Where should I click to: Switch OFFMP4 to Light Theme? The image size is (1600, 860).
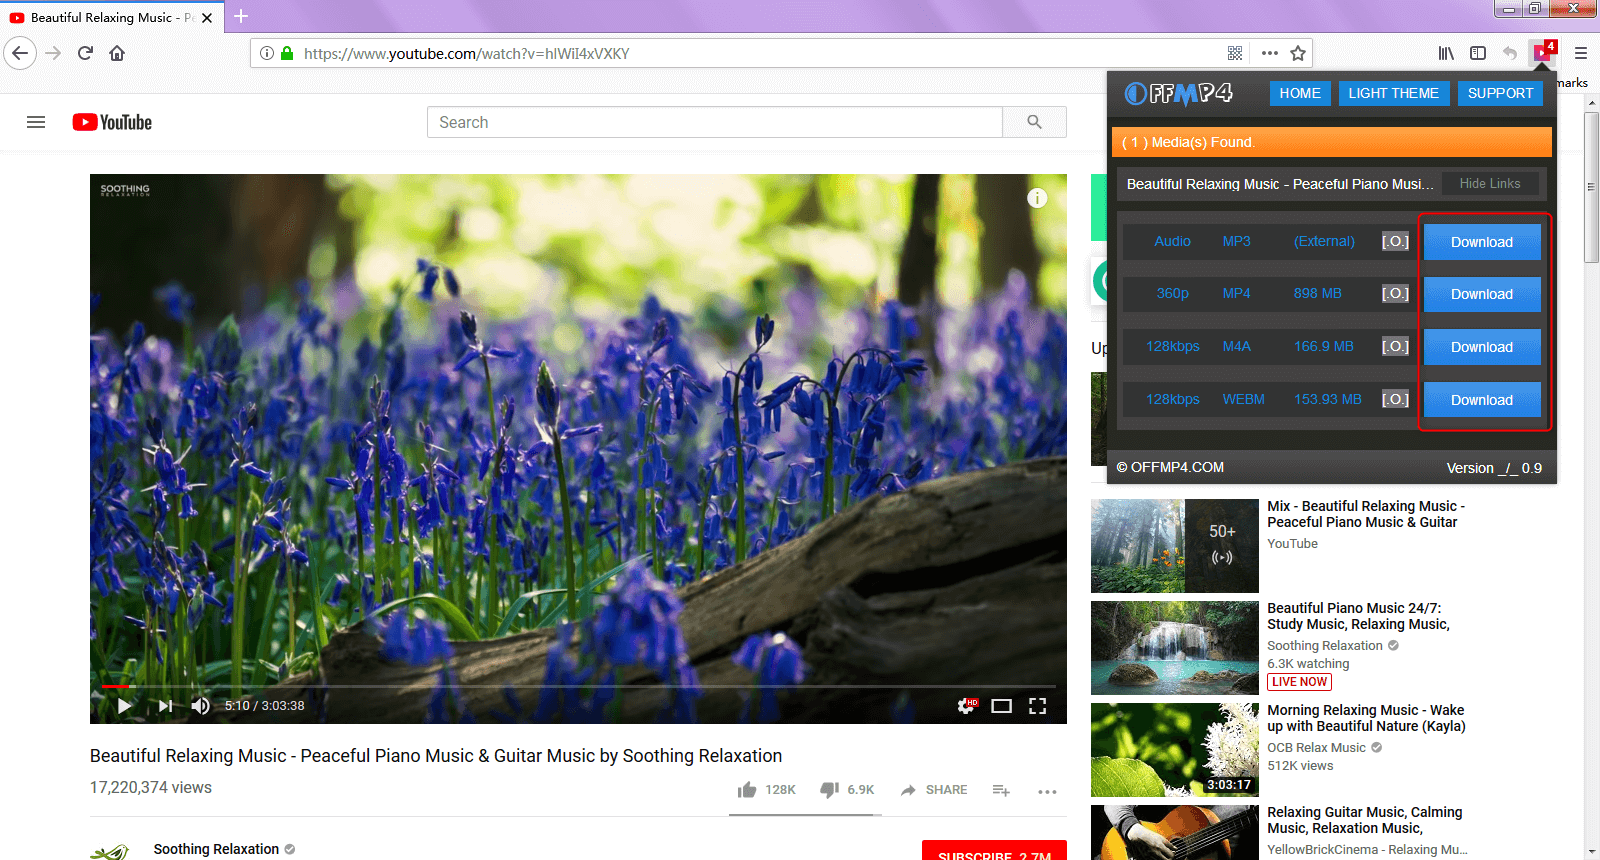point(1393,93)
